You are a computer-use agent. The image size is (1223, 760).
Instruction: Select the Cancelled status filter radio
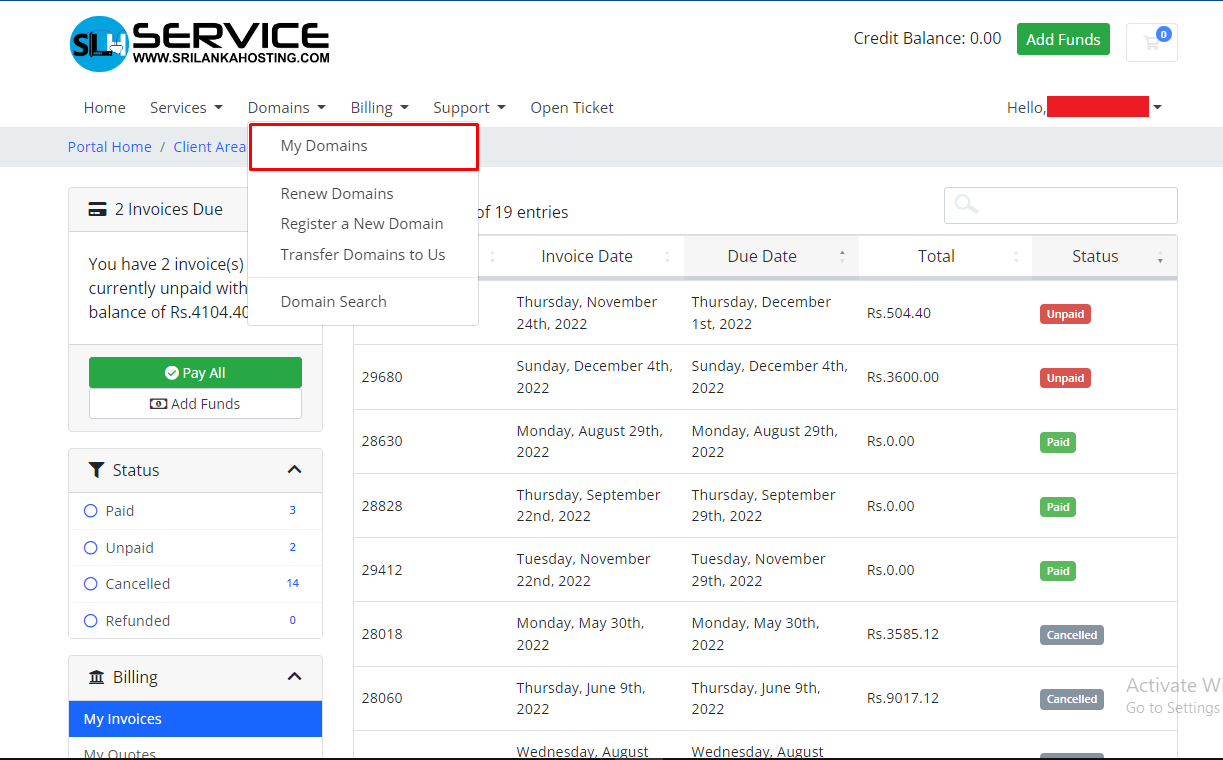click(91, 584)
